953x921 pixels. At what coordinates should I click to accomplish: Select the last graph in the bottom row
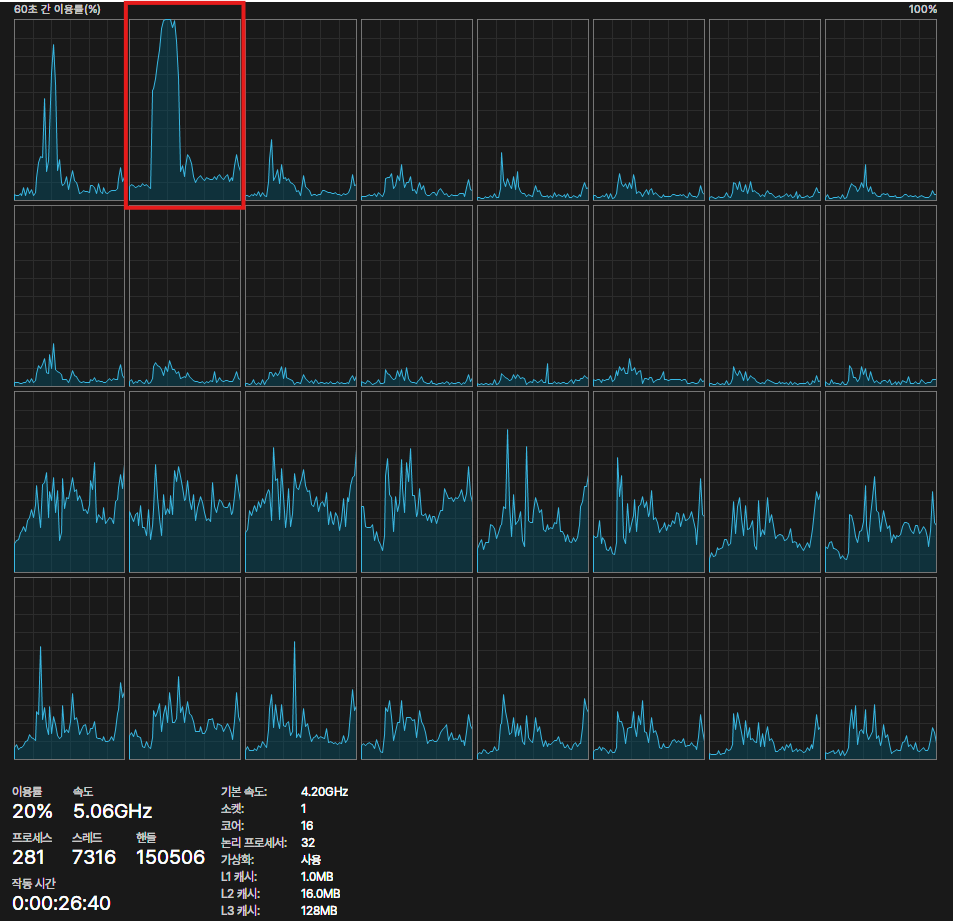(880, 668)
